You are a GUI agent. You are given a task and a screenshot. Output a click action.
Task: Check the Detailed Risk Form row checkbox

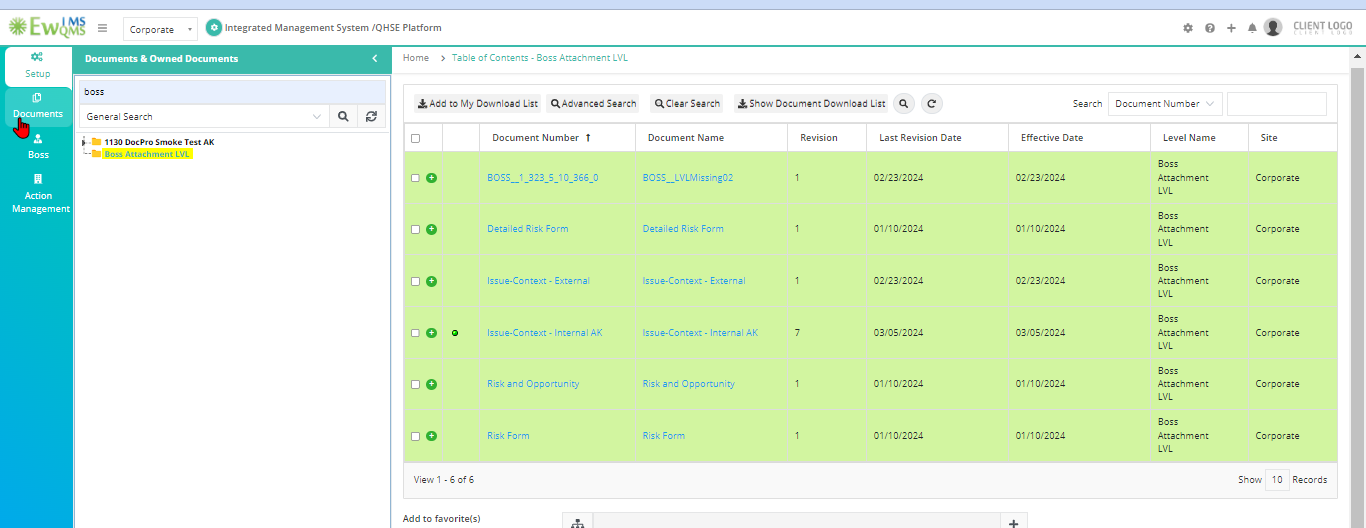click(415, 229)
